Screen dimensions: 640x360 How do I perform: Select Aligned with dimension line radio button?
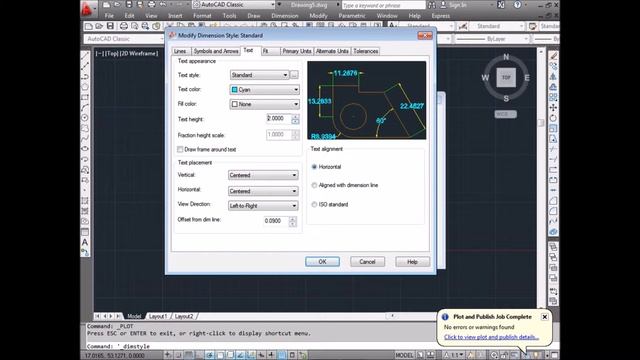(314, 185)
